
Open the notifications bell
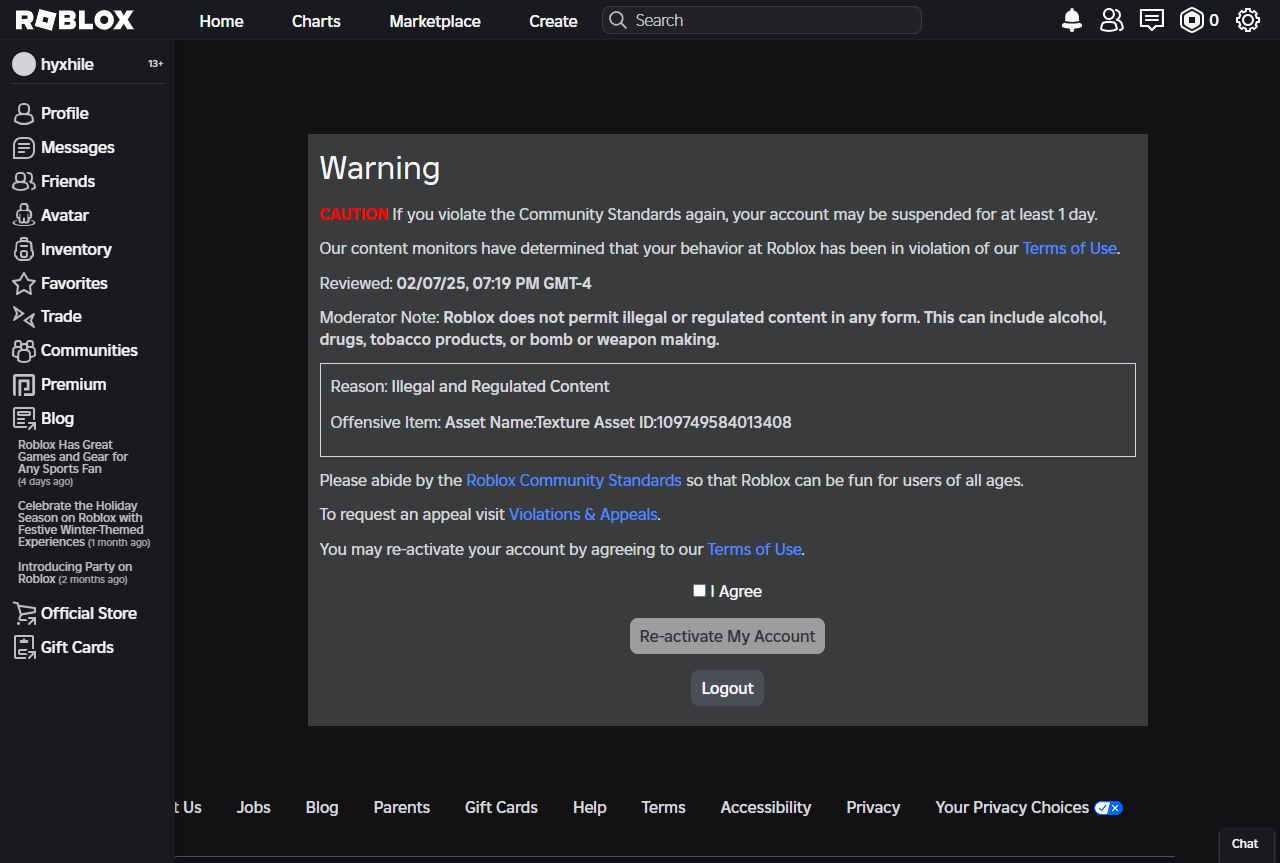point(1071,19)
